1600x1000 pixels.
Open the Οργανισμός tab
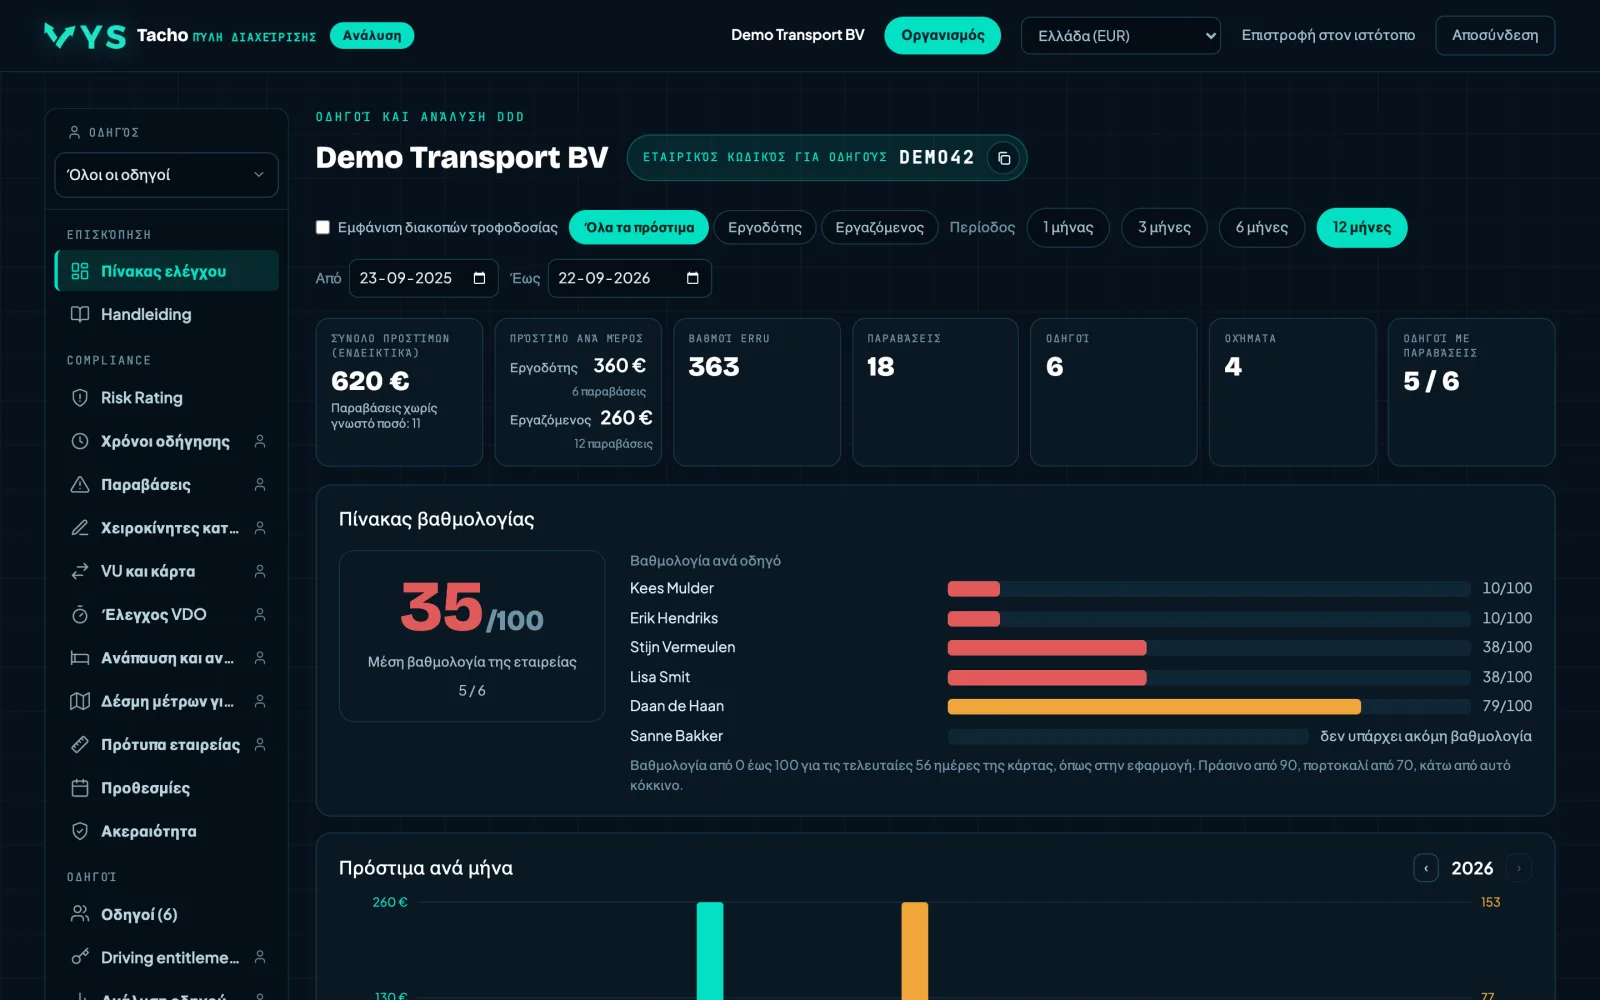(943, 35)
